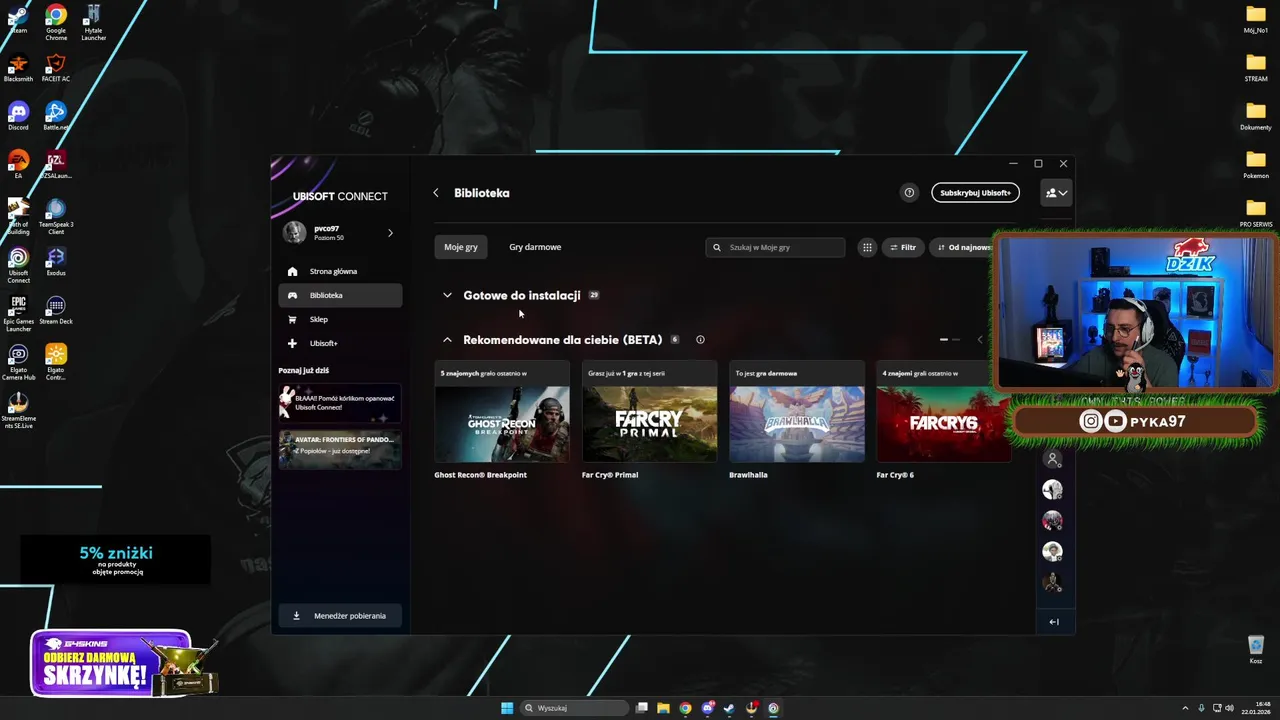The image size is (1280, 720).
Task: Open Steam desktop shortcut
Action: 18,20
